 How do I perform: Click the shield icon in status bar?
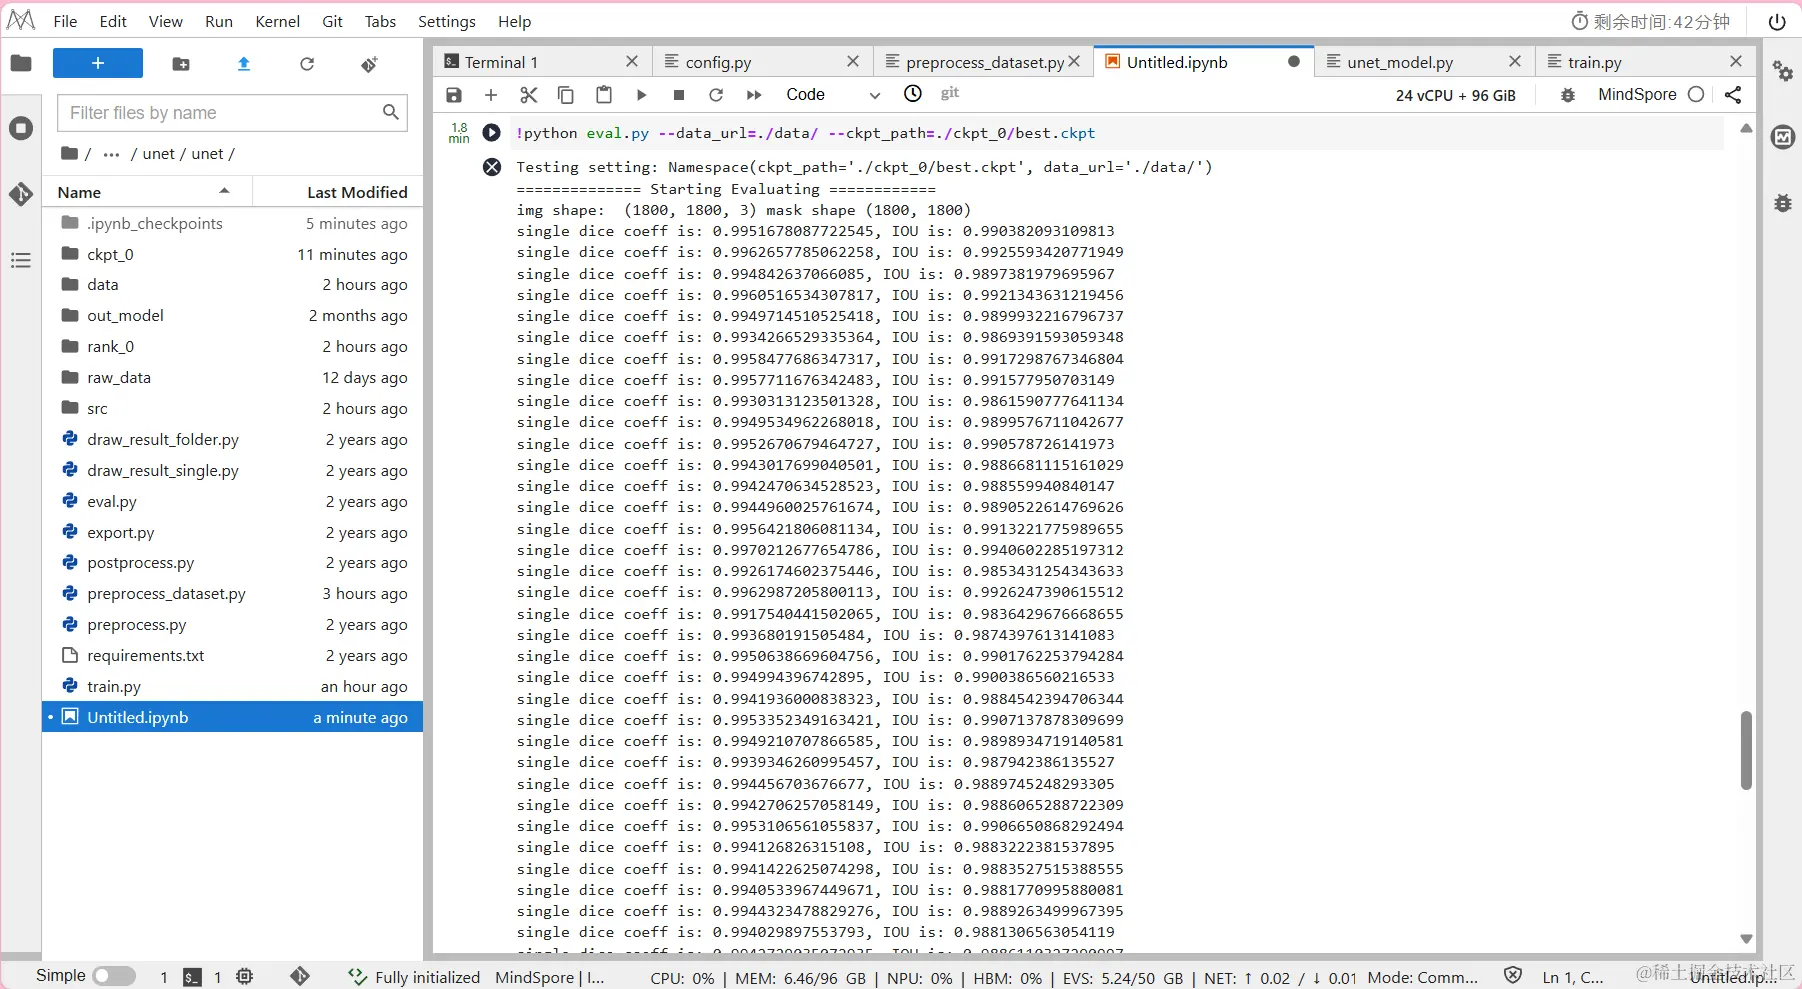[1513, 976]
